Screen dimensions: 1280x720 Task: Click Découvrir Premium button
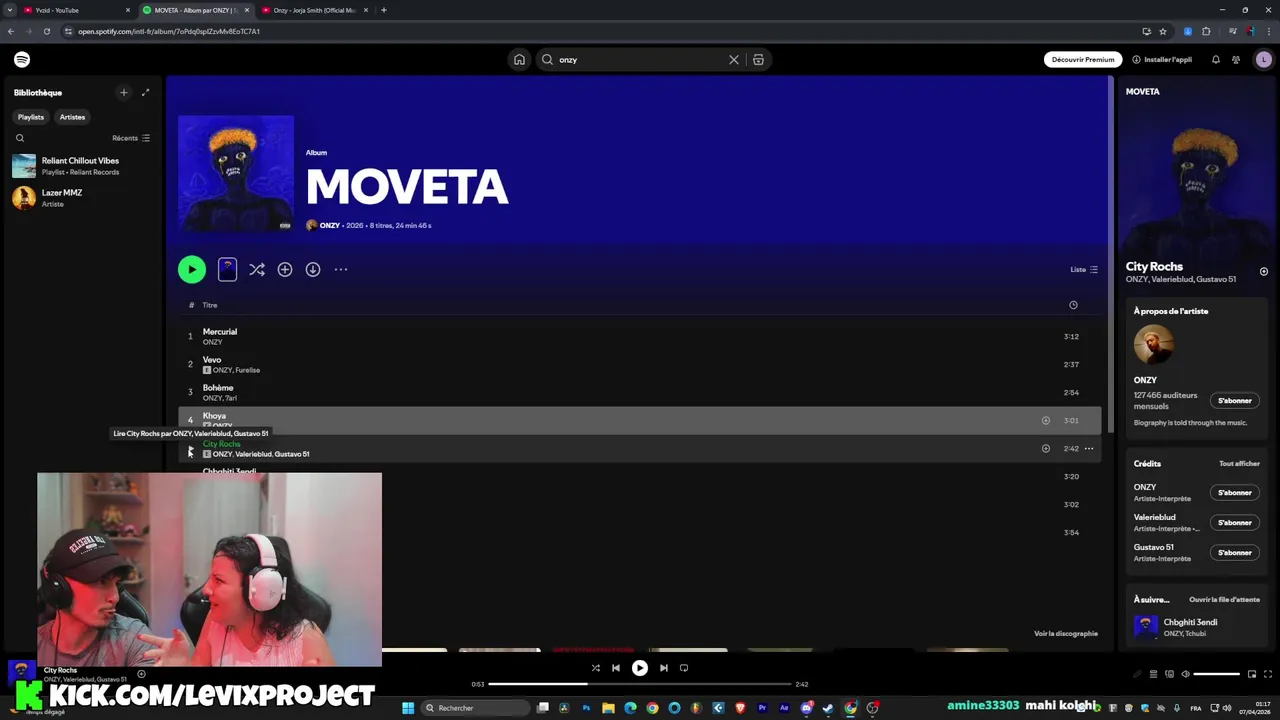(x=1083, y=60)
